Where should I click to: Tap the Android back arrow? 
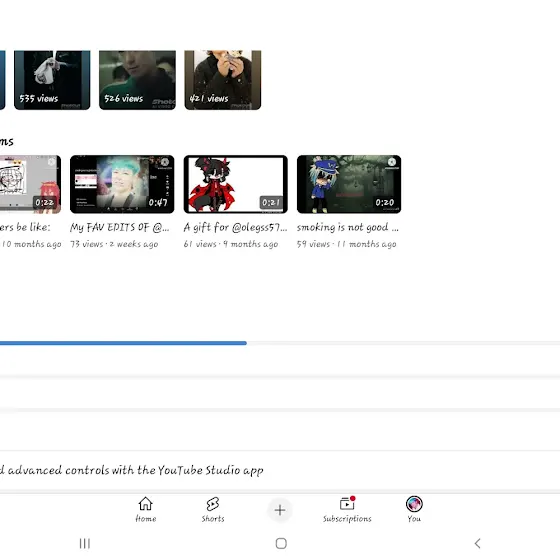point(478,544)
